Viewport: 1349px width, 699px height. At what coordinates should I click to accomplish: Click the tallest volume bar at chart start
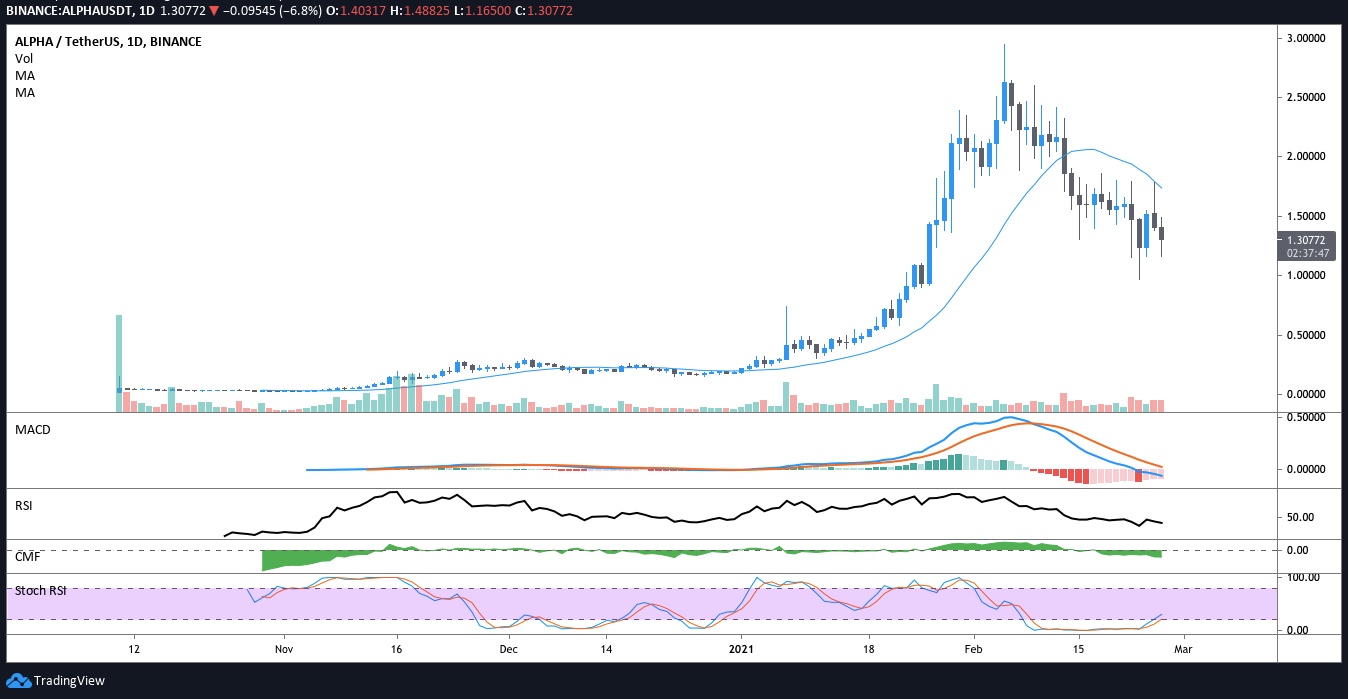pyautogui.click(x=119, y=363)
